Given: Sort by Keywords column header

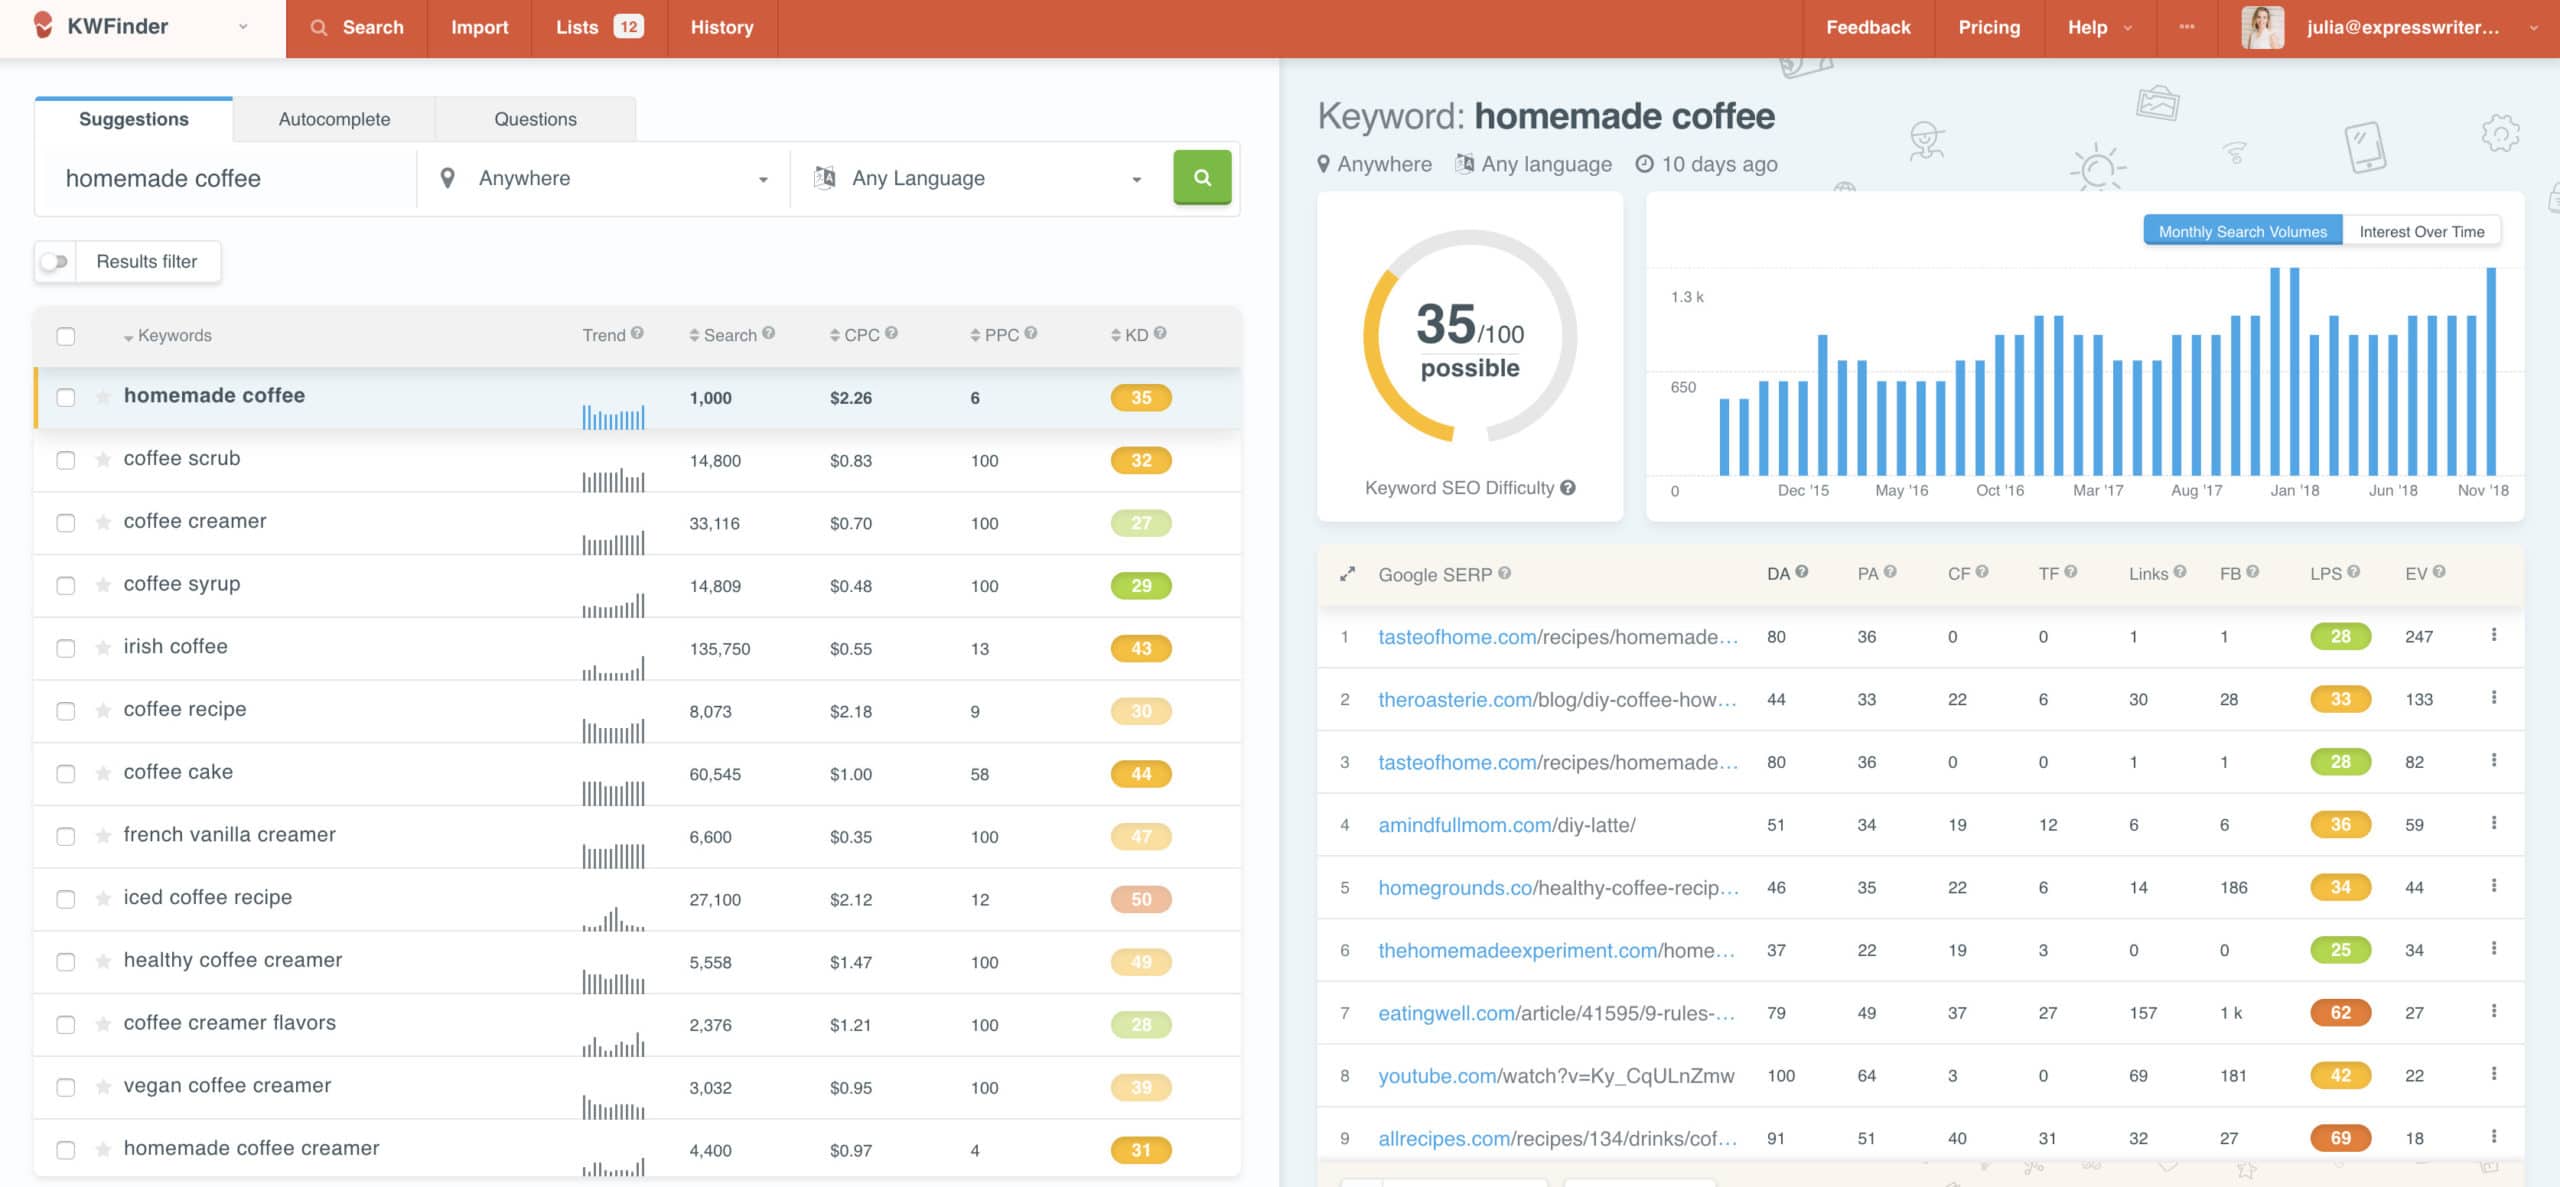Looking at the screenshot, I should pos(167,335).
